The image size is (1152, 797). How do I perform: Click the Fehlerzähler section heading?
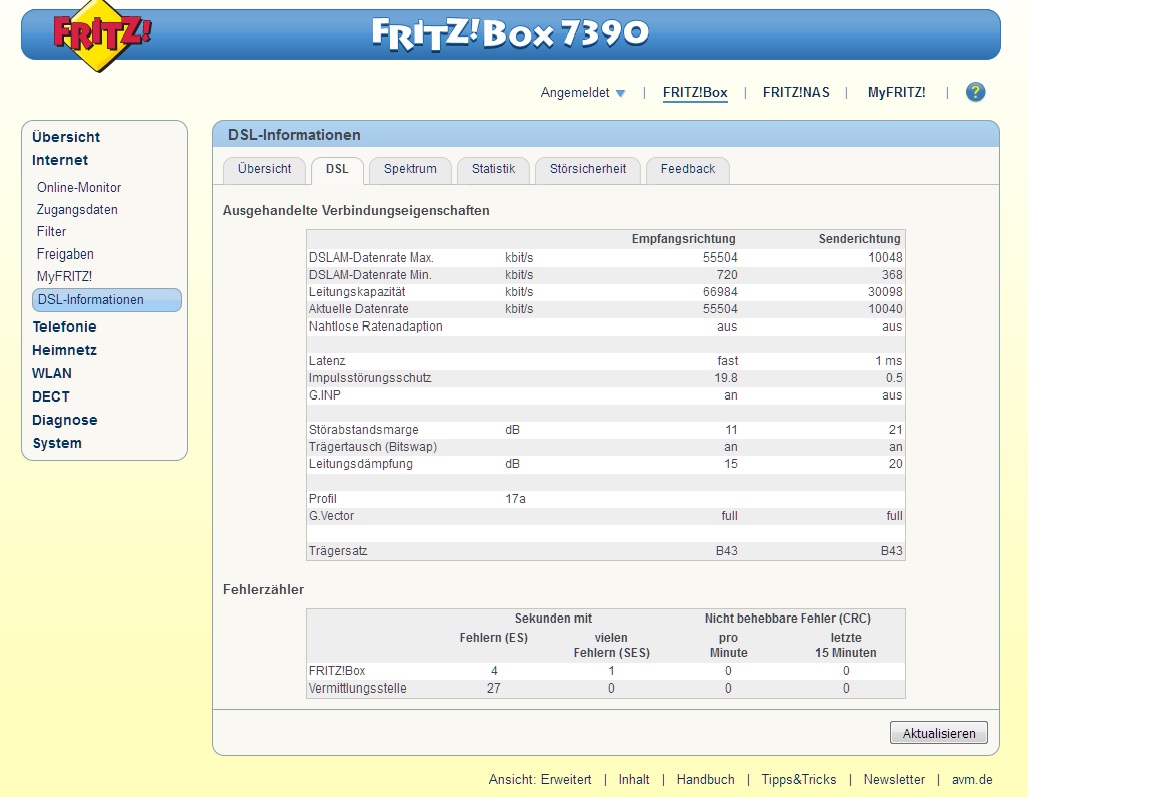point(263,589)
